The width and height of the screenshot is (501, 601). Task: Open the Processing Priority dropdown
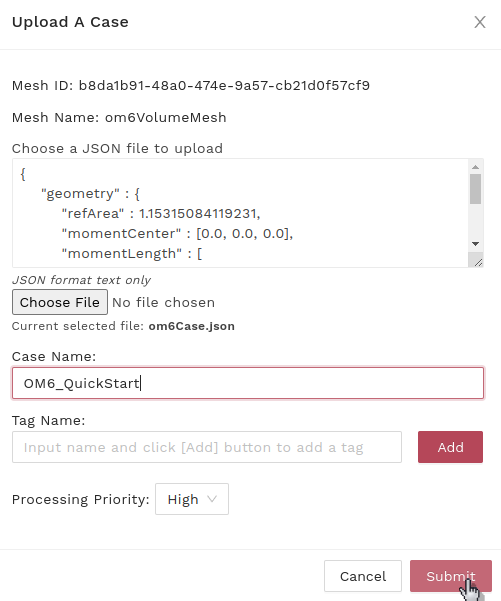coord(192,499)
